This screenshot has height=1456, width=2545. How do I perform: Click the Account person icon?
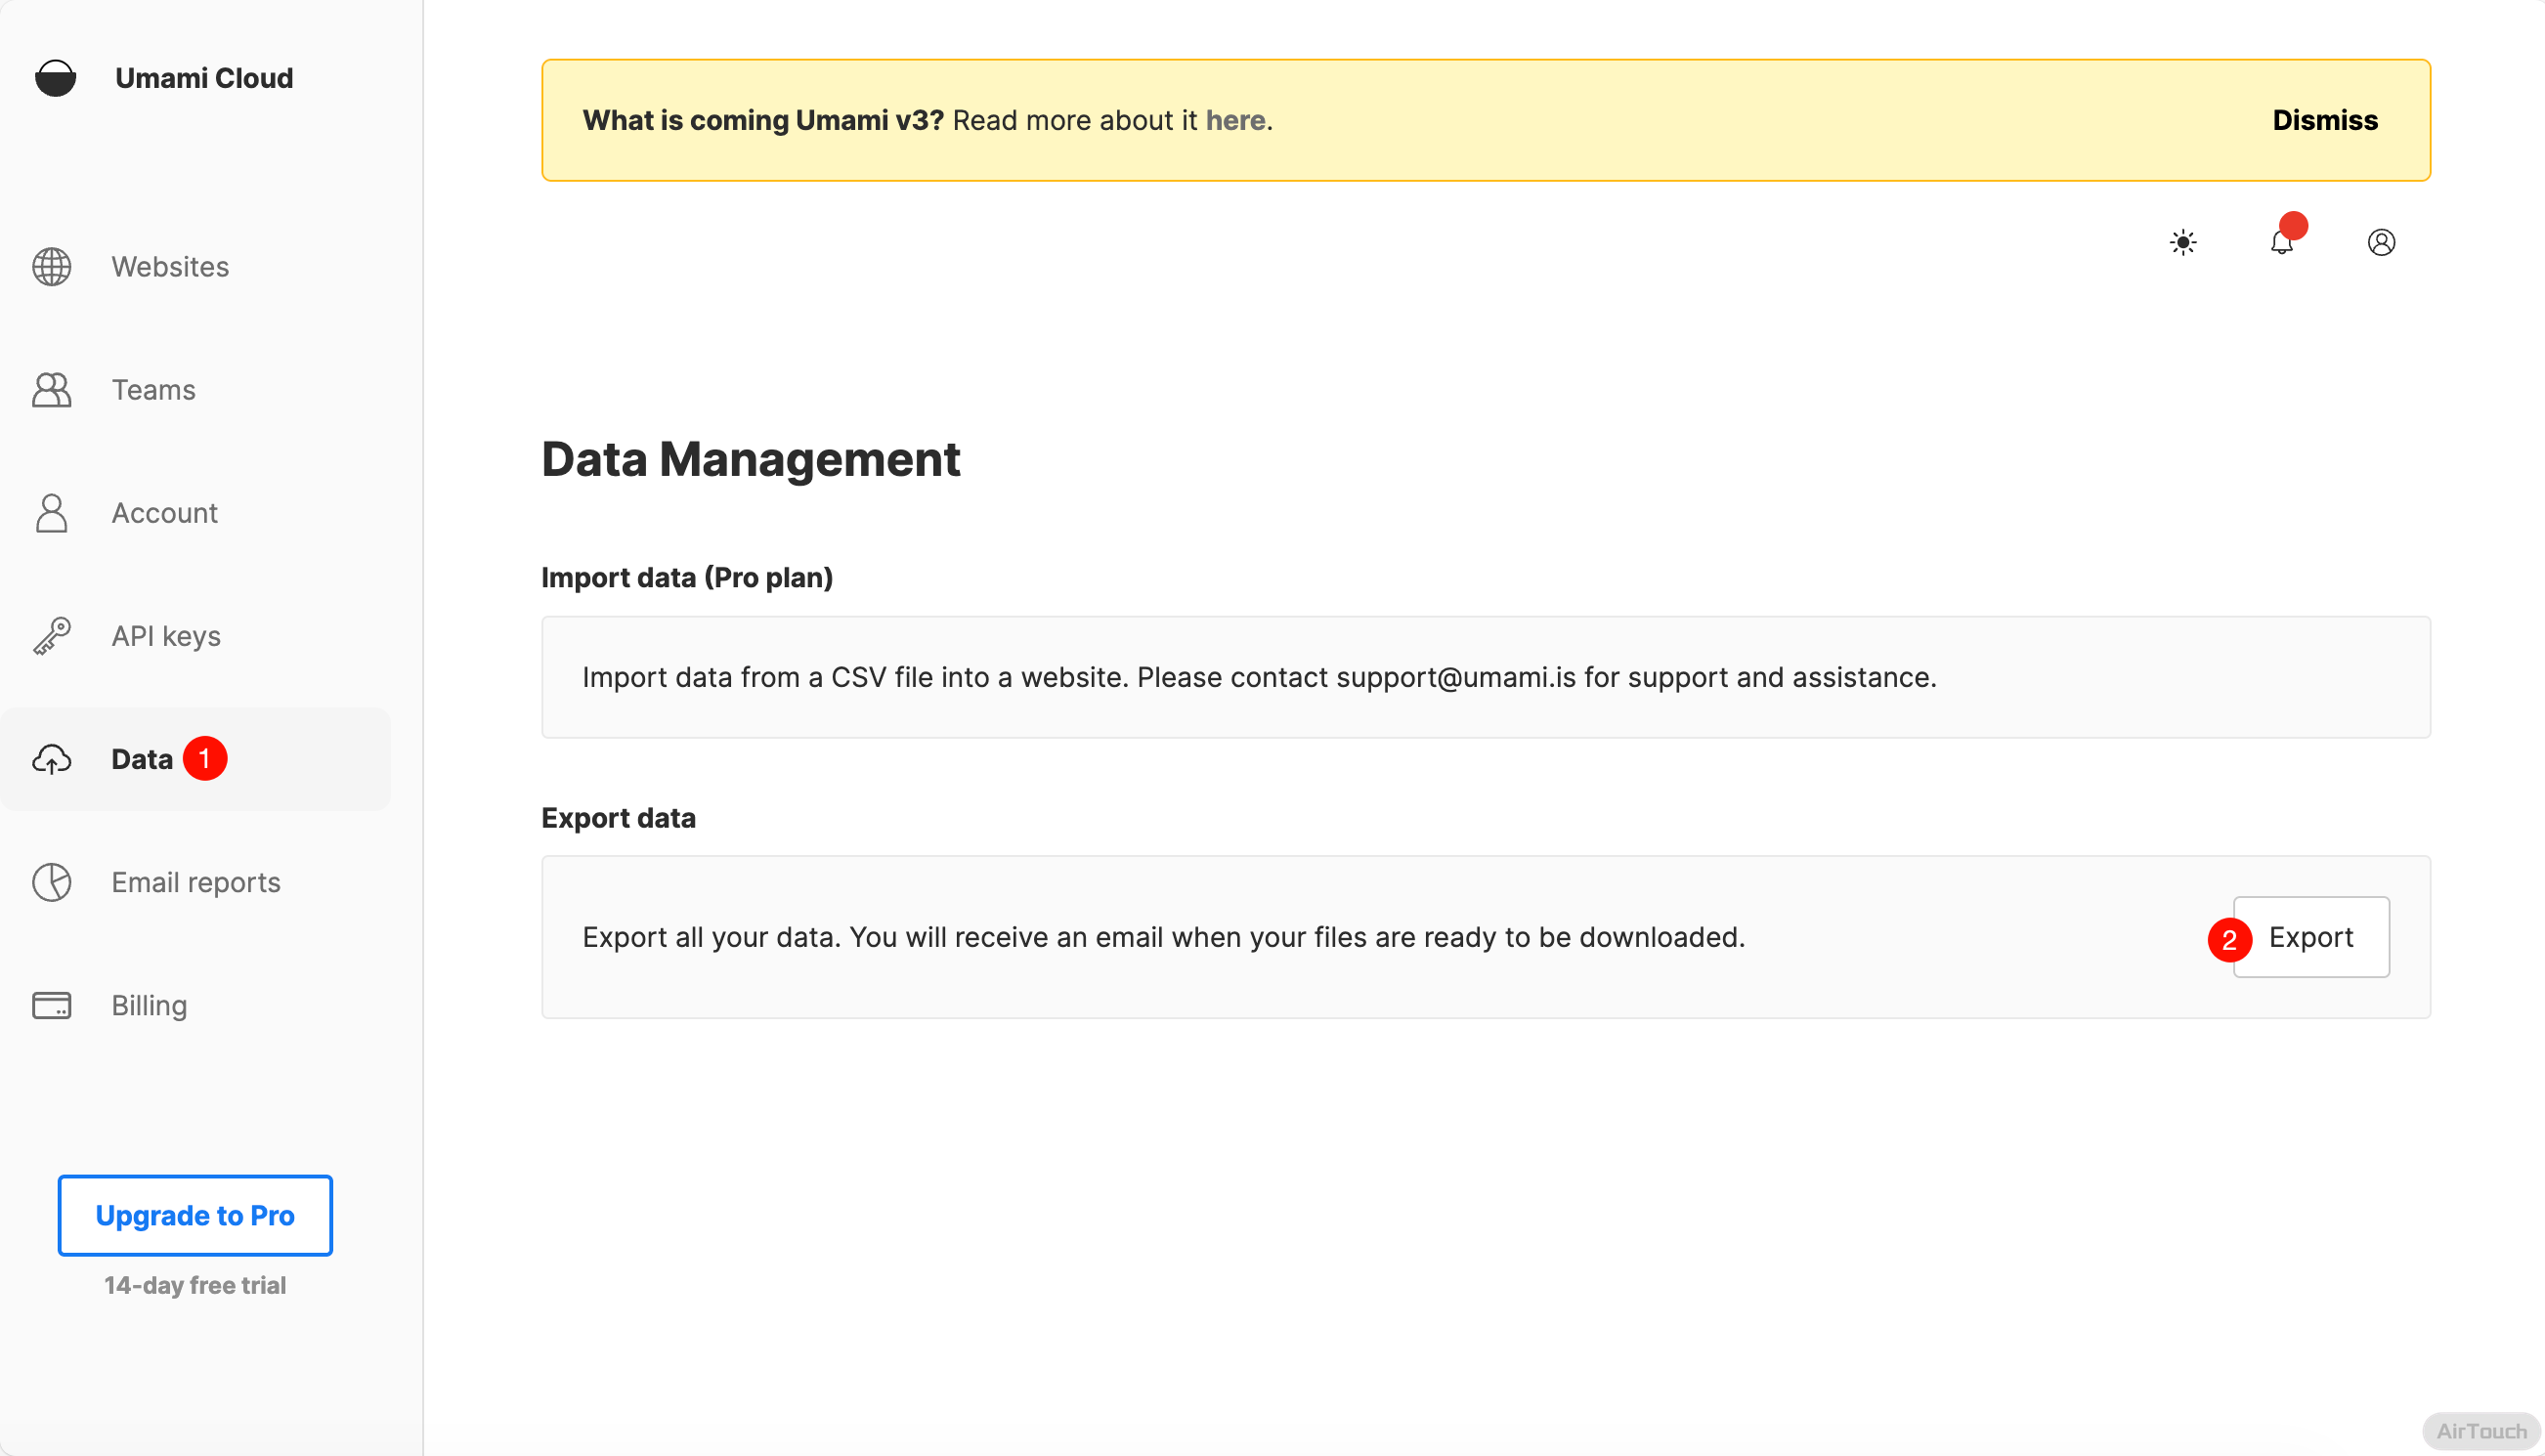52,513
